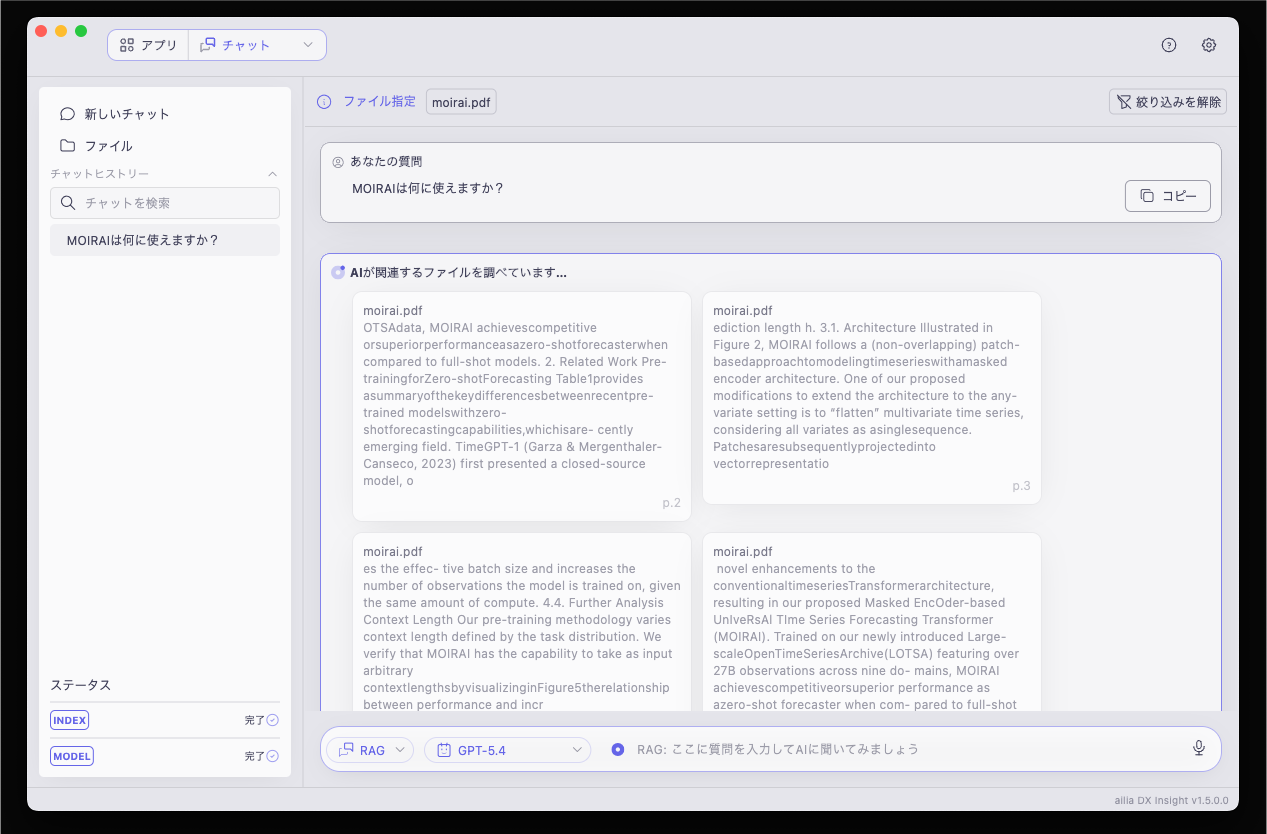The height and width of the screenshot is (834, 1267).
Task: Select MOIRAIは何に使えますか？ chat history item
Action: [165, 240]
